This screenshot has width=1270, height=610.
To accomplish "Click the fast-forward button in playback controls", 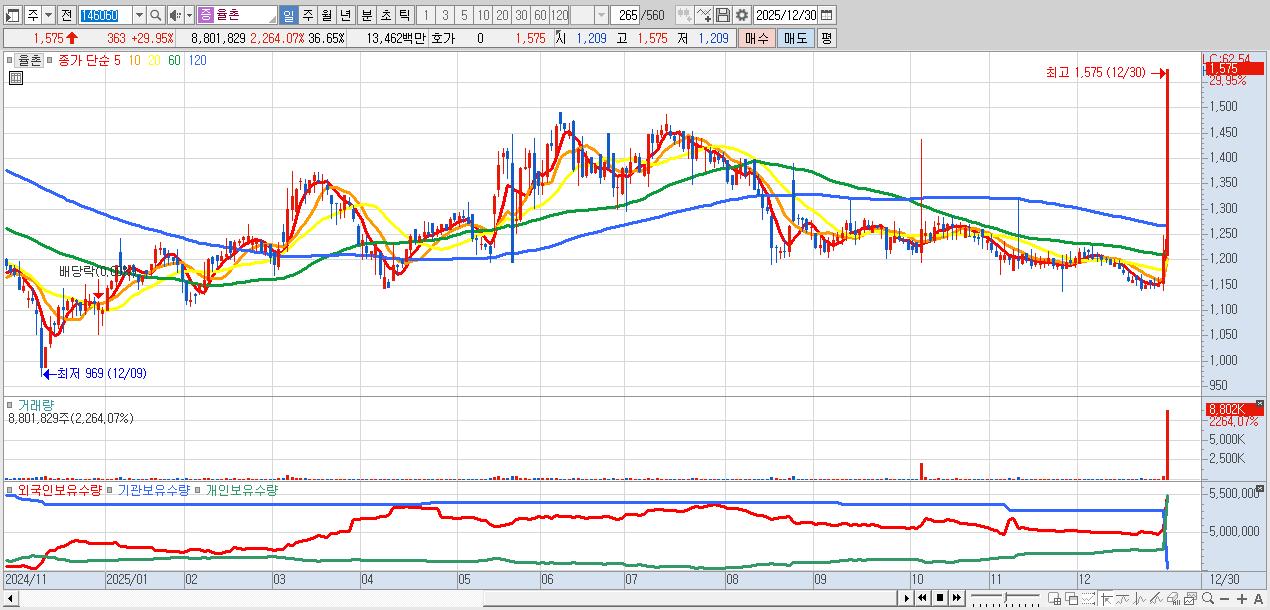I will pos(956,598).
